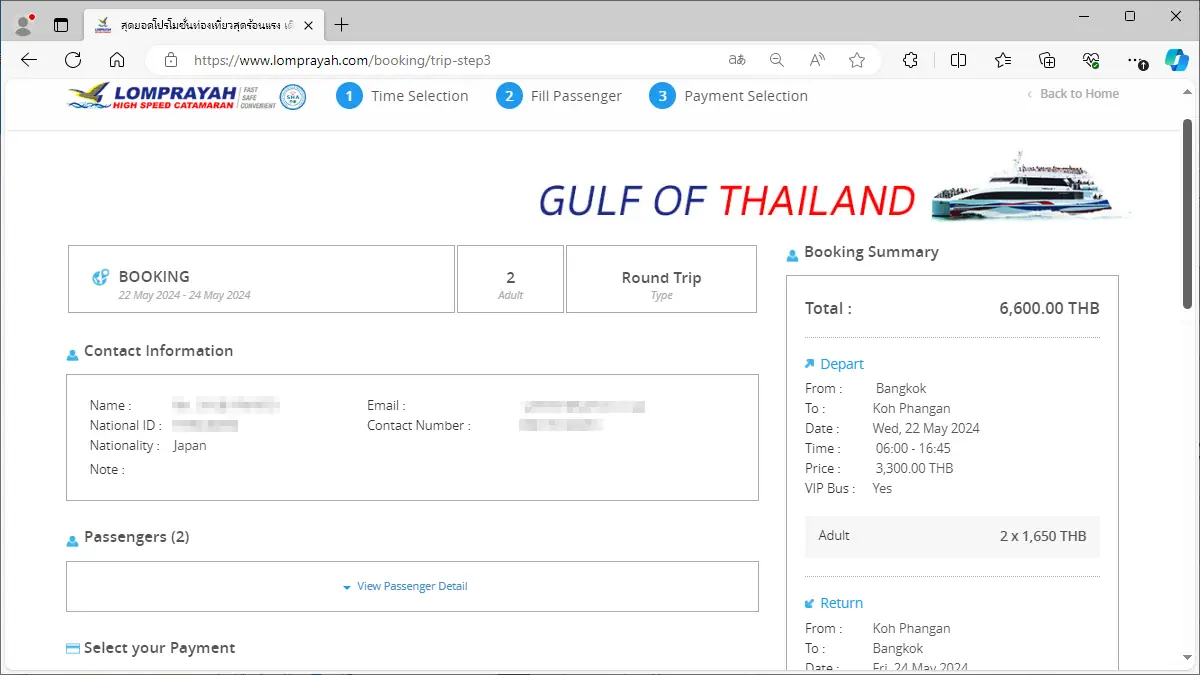Screen dimensions: 1200x675
Task: Open the browser extensions puzzle icon
Action: [x=910, y=60]
